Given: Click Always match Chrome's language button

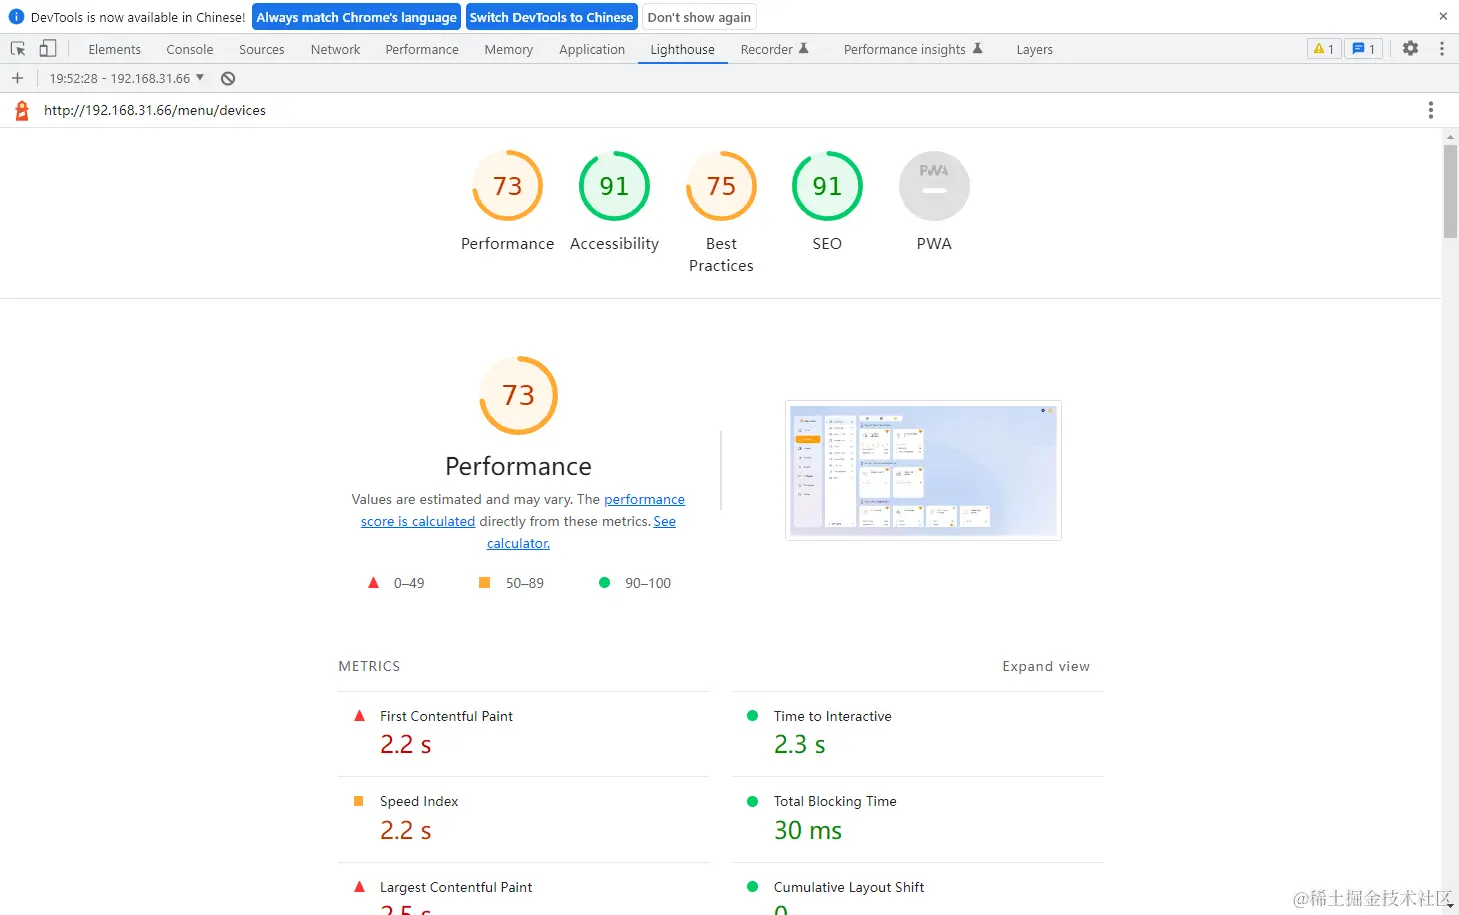Looking at the screenshot, I should coord(356,17).
